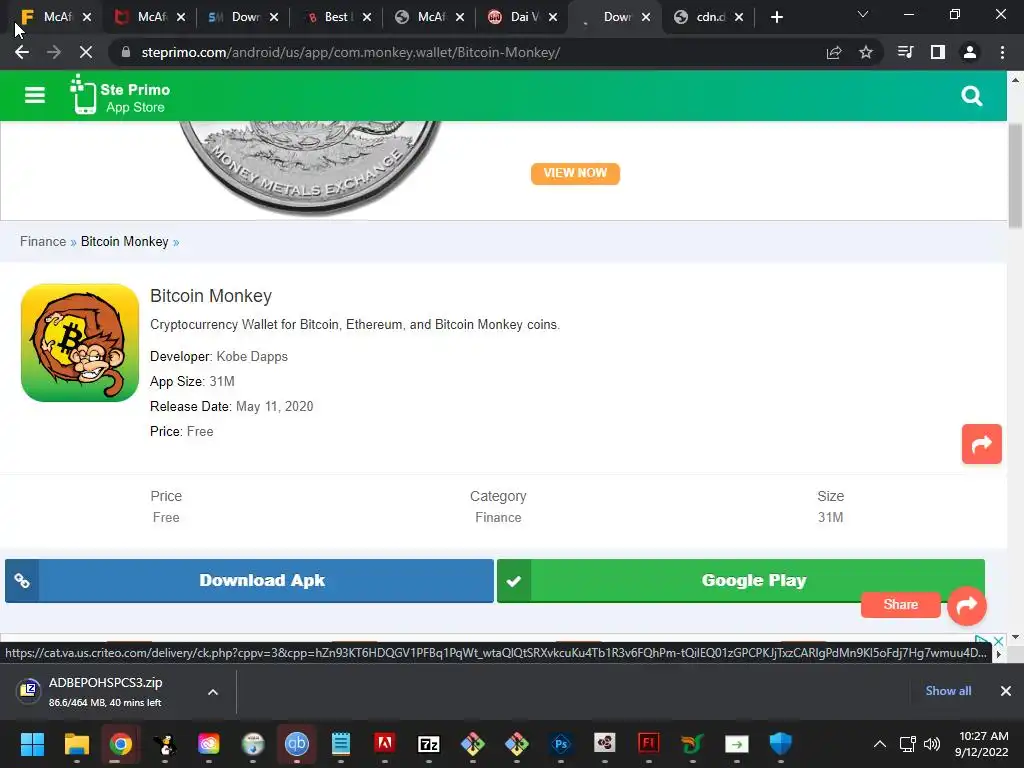The height and width of the screenshot is (768, 1024).
Task: Click the address bar URL
Action: [351, 52]
